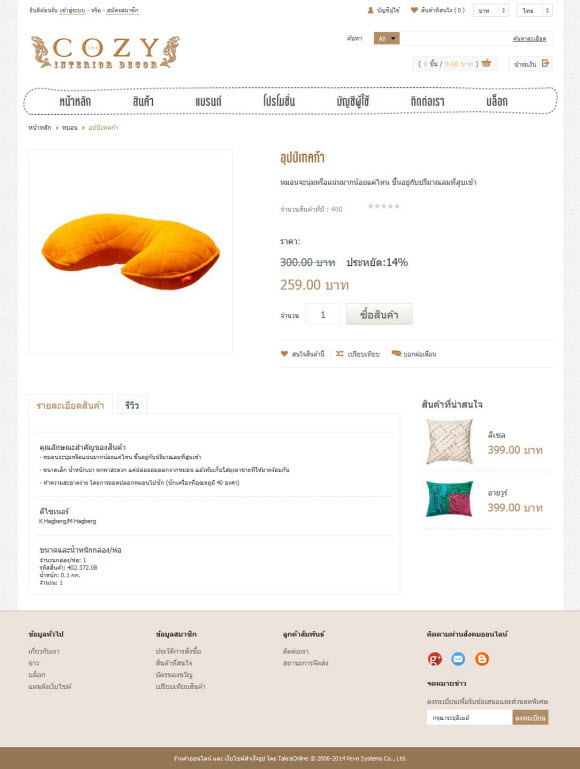Select the รายละเอียดสินค้า tab
This screenshot has width=580, height=769.
tap(71, 405)
